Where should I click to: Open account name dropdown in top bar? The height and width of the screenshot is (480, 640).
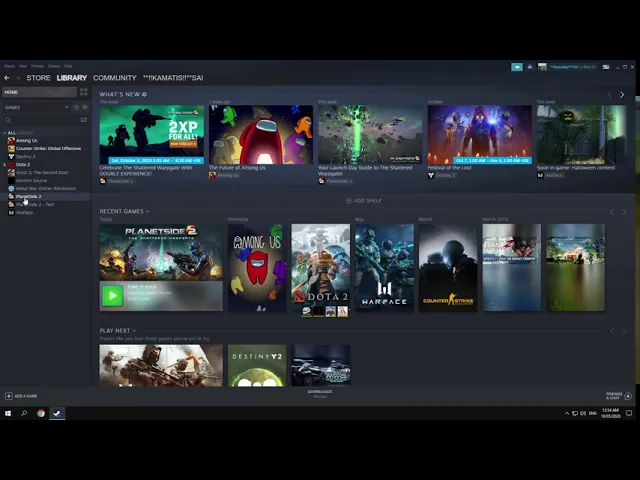click(572, 67)
